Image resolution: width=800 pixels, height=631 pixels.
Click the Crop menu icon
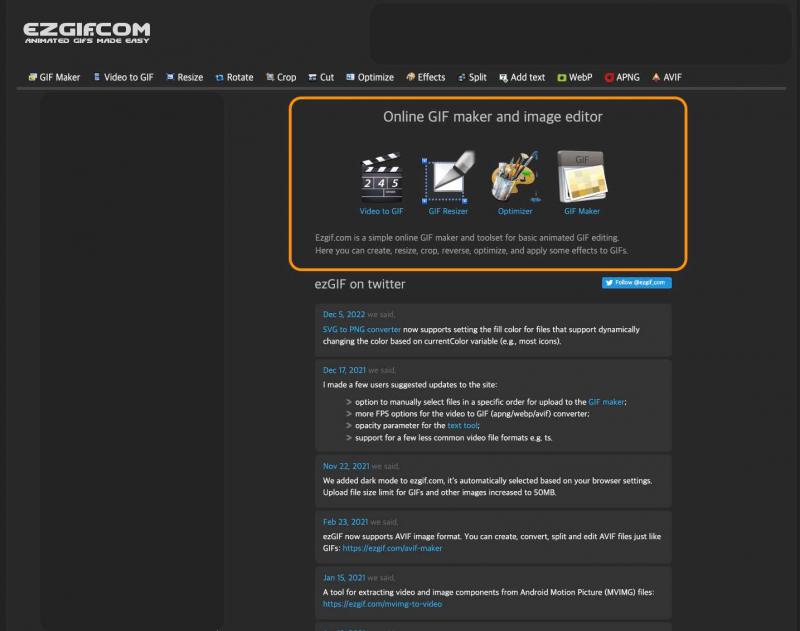point(270,77)
